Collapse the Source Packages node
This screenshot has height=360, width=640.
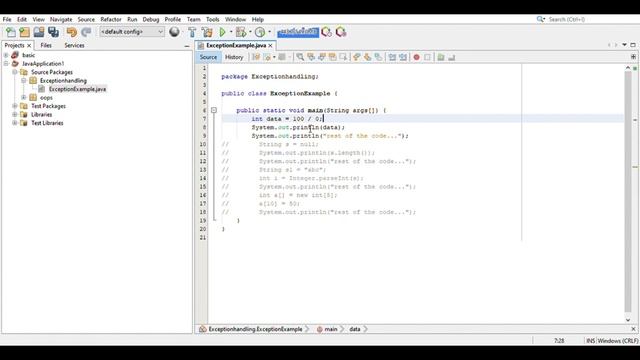click(x=15, y=72)
